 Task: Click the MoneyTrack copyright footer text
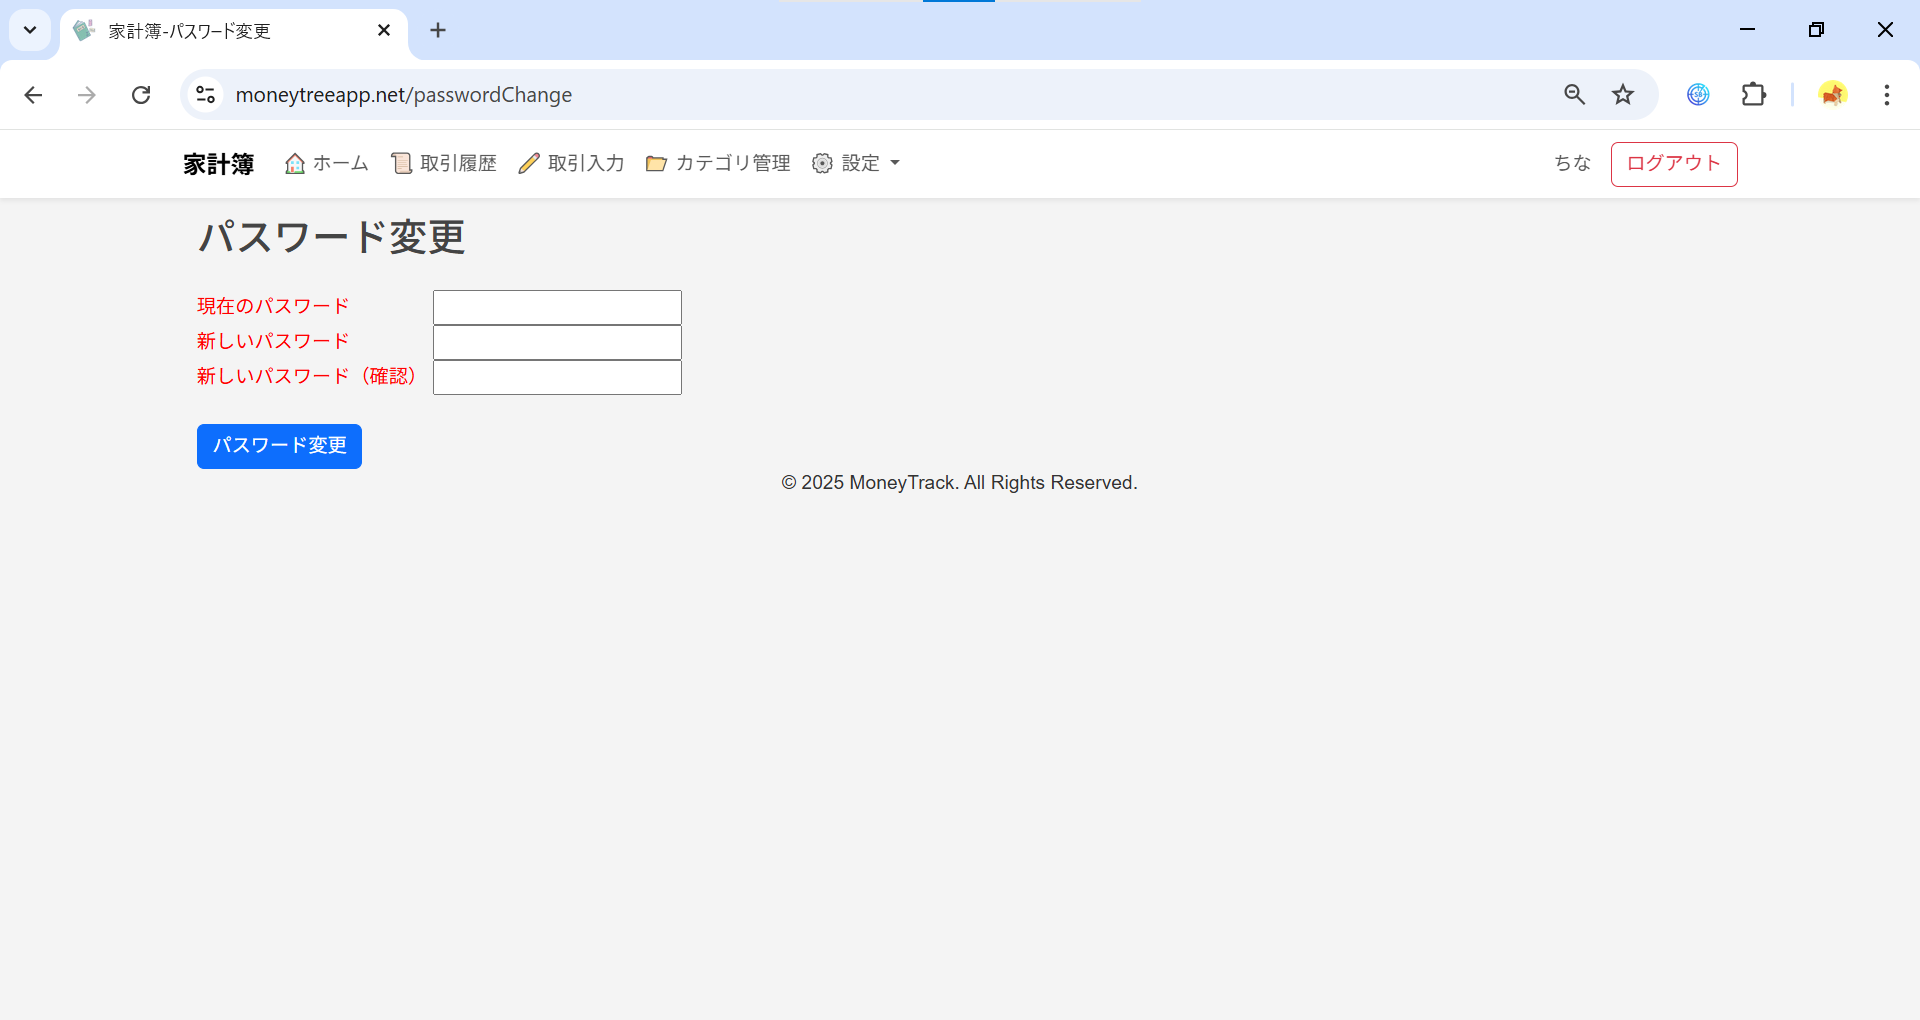tap(959, 483)
